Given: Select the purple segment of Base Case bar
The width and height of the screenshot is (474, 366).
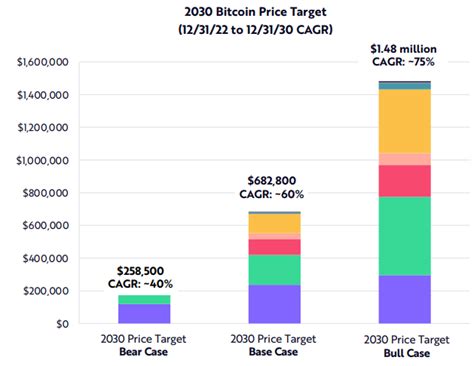Looking at the screenshot, I should [x=274, y=304].
